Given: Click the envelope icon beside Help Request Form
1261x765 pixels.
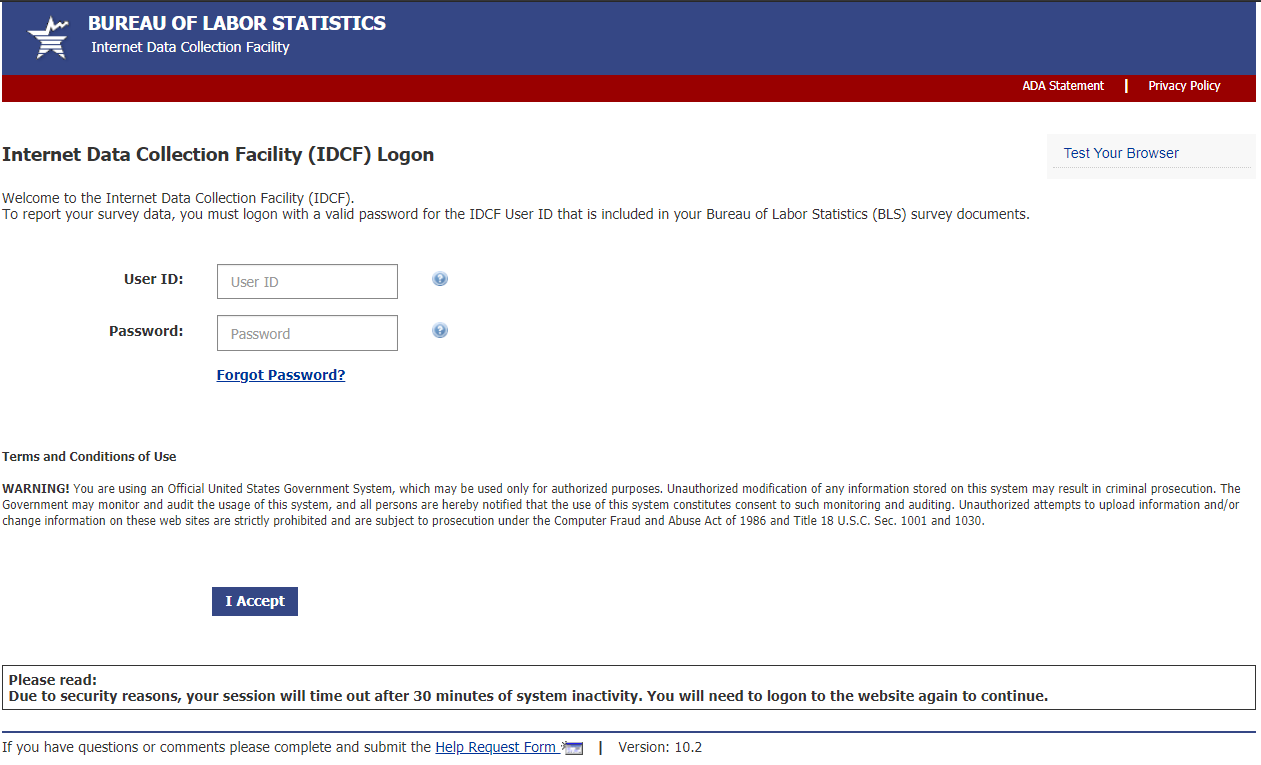Looking at the screenshot, I should [x=572, y=748].
